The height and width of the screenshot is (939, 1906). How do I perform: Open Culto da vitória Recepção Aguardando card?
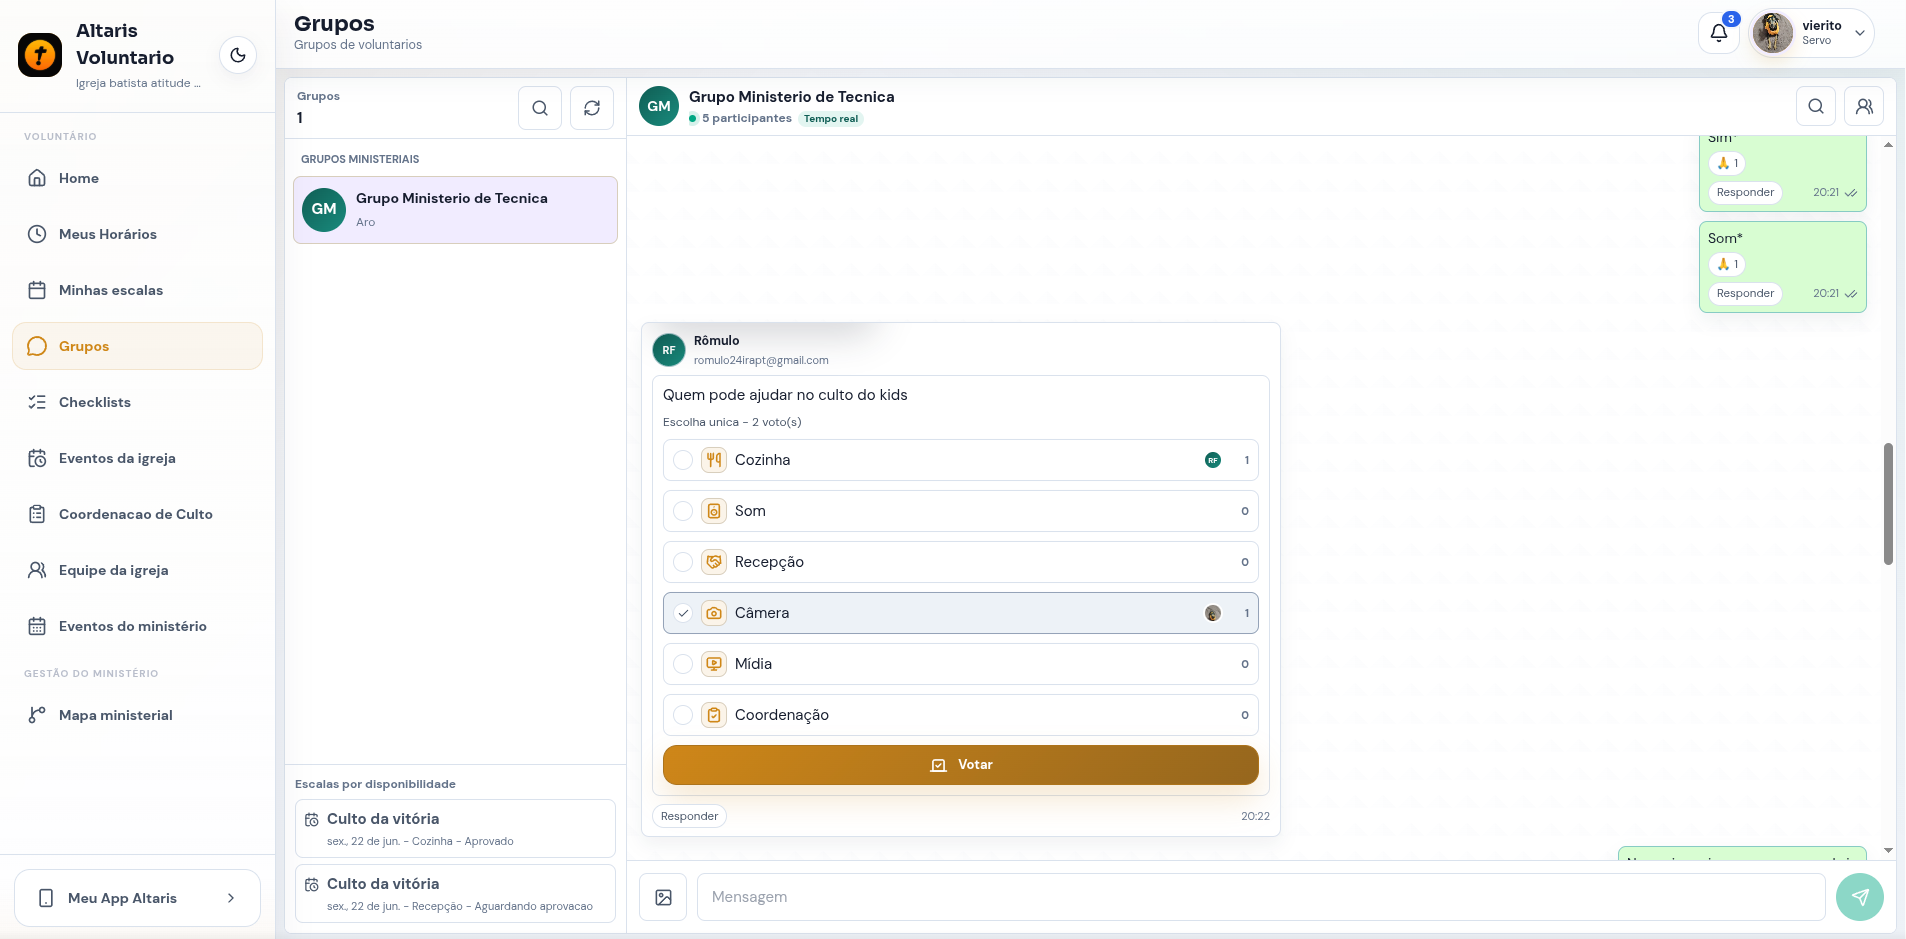[455, 893]
